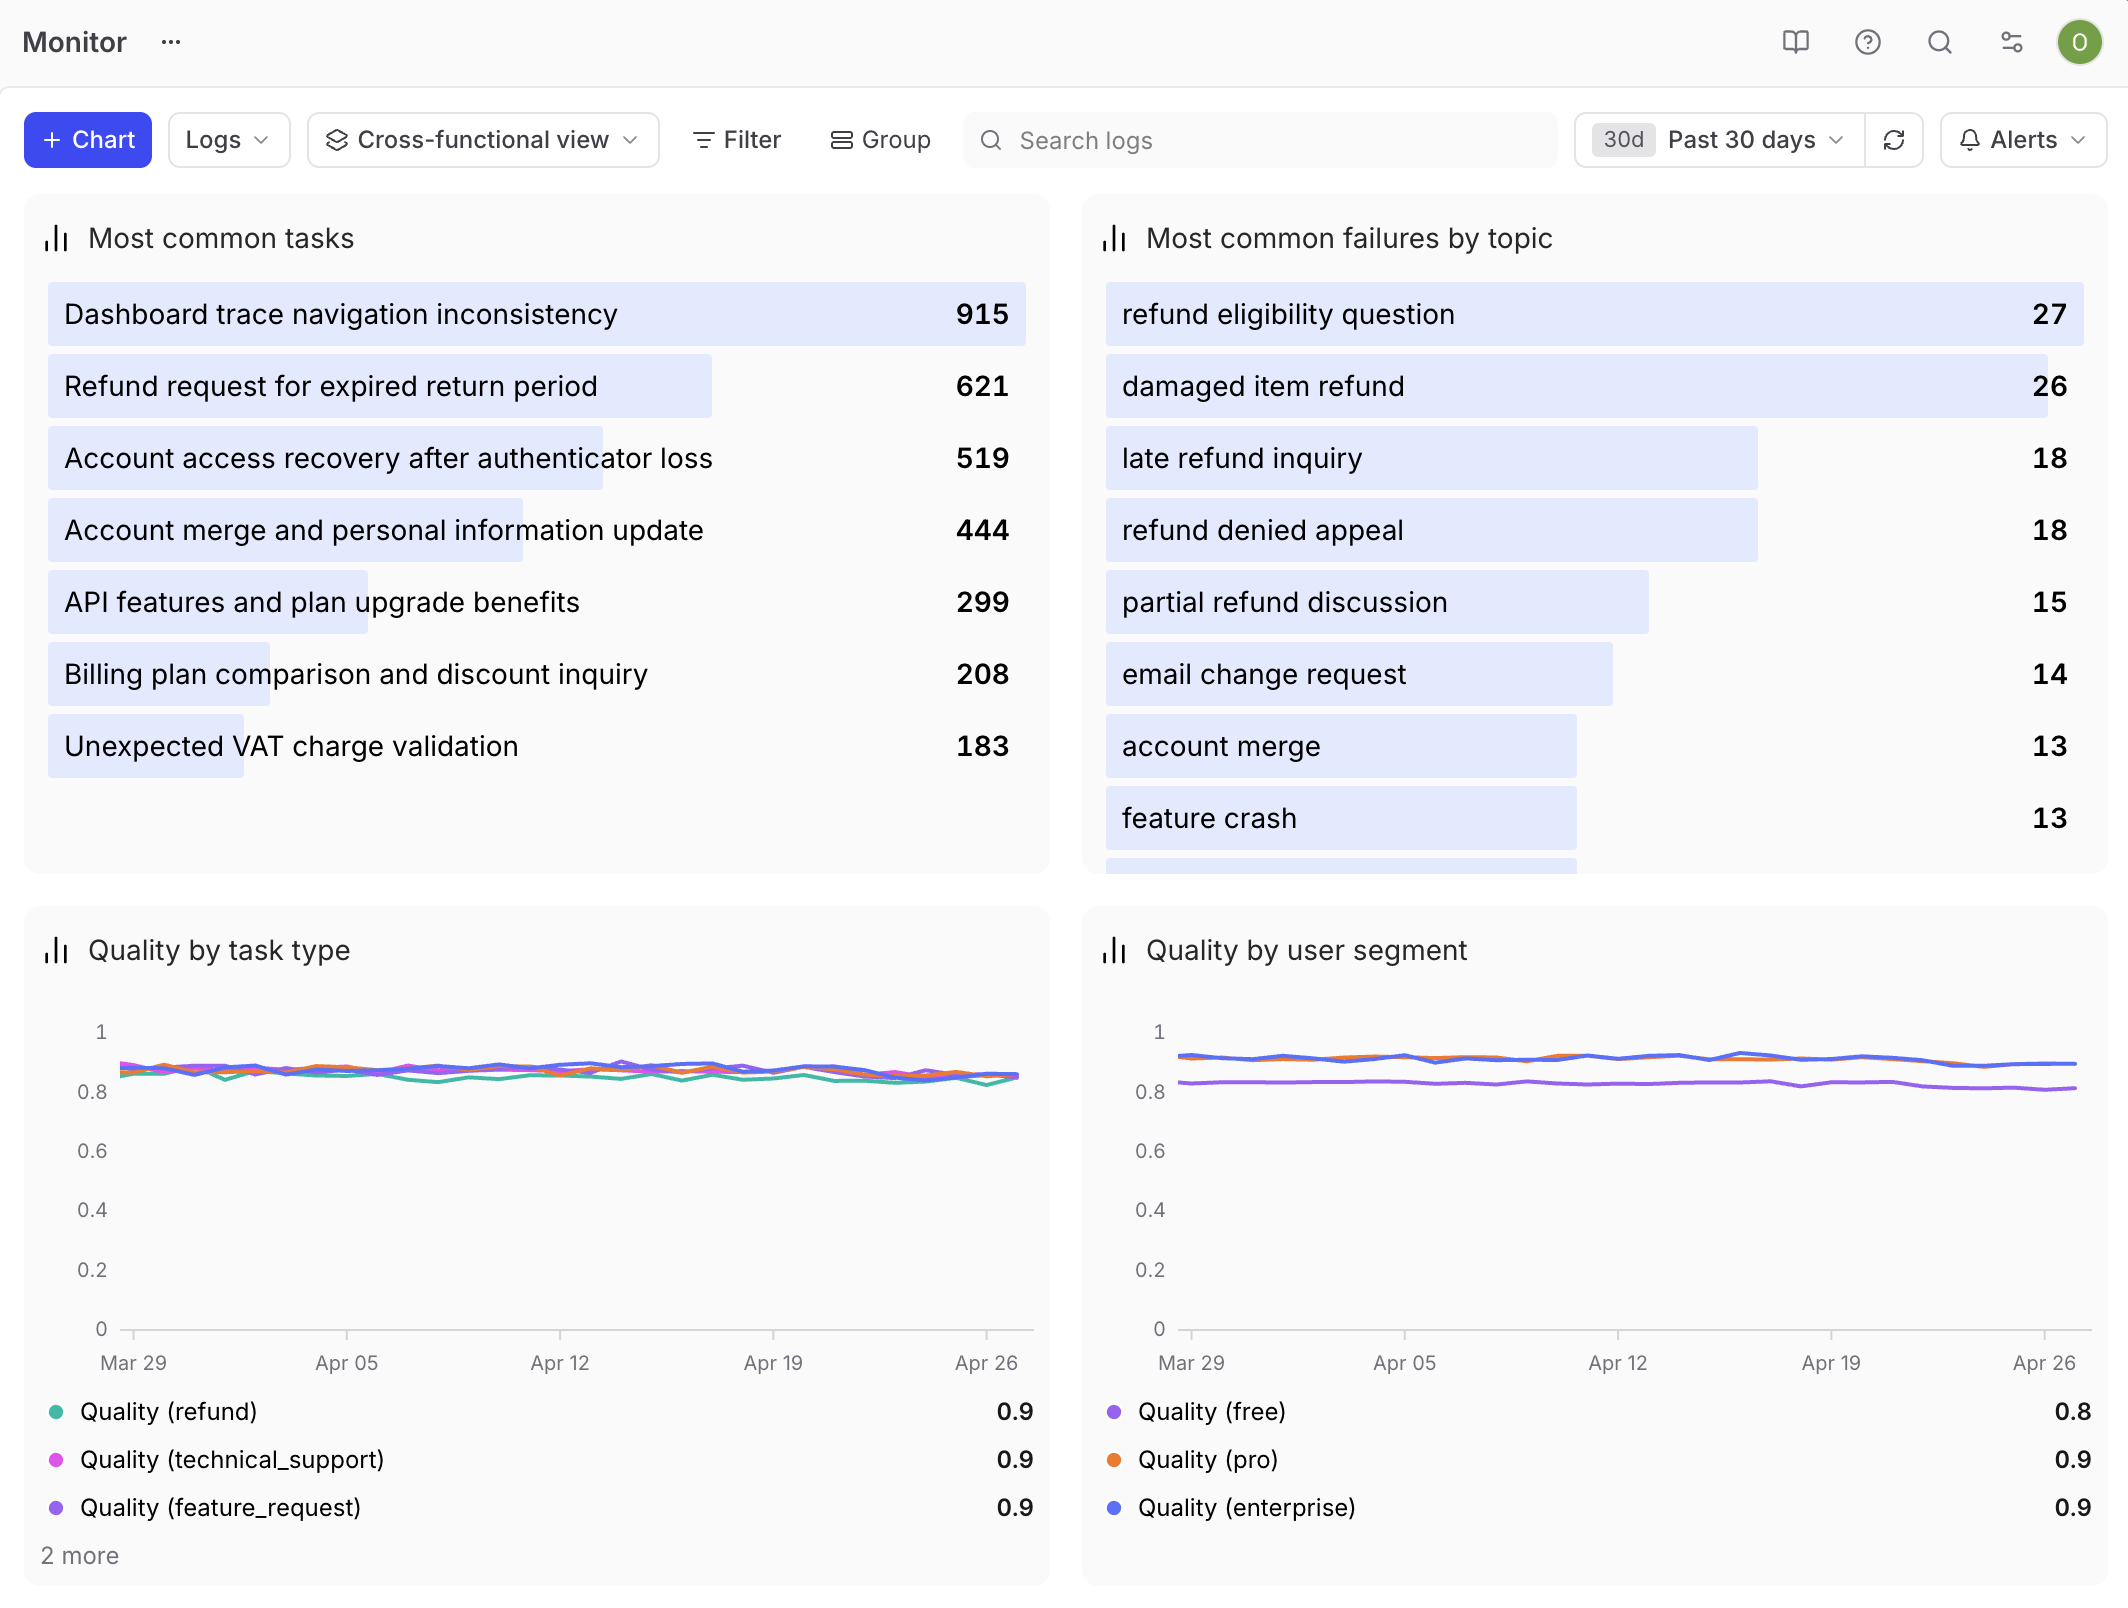This screenshot has width=2128, height=1608.
Task: Click the refresh icon button
Action: [1893, 140]
